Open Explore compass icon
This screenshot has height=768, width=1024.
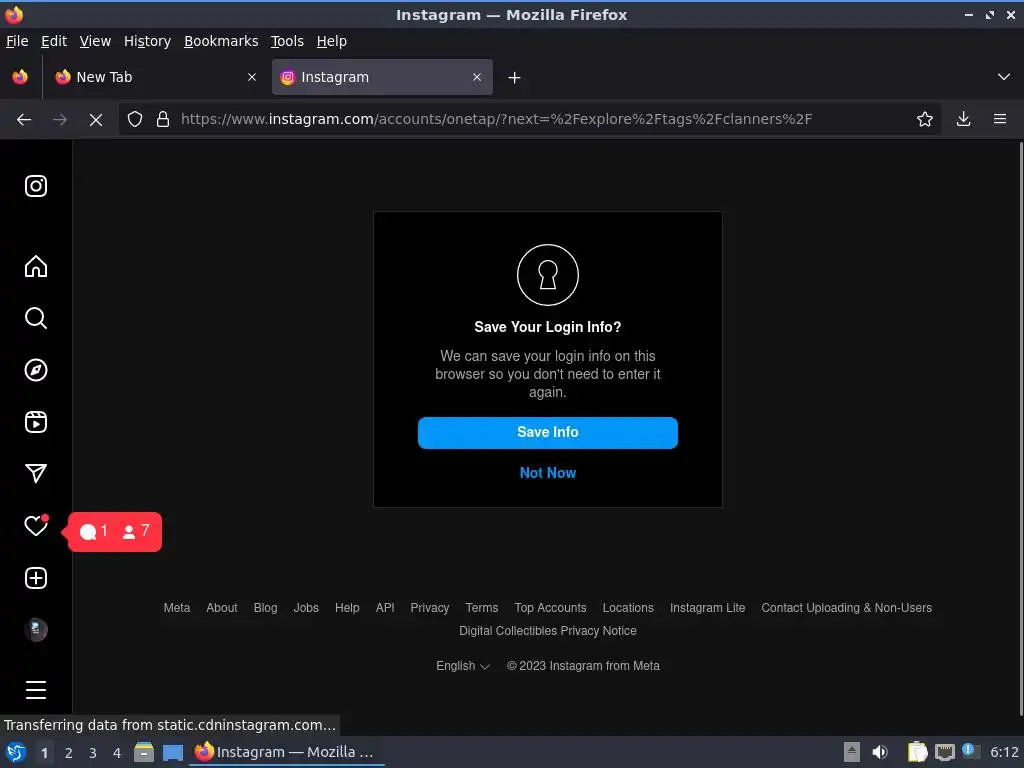coord(36,370)
